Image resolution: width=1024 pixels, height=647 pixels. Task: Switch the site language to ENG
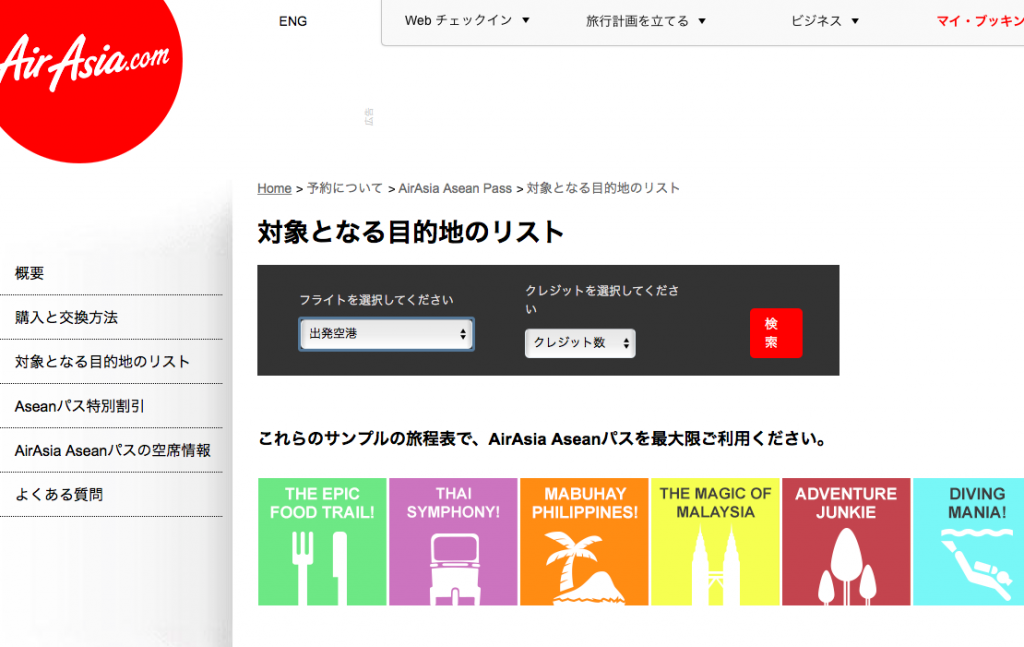tap(293, 20)
